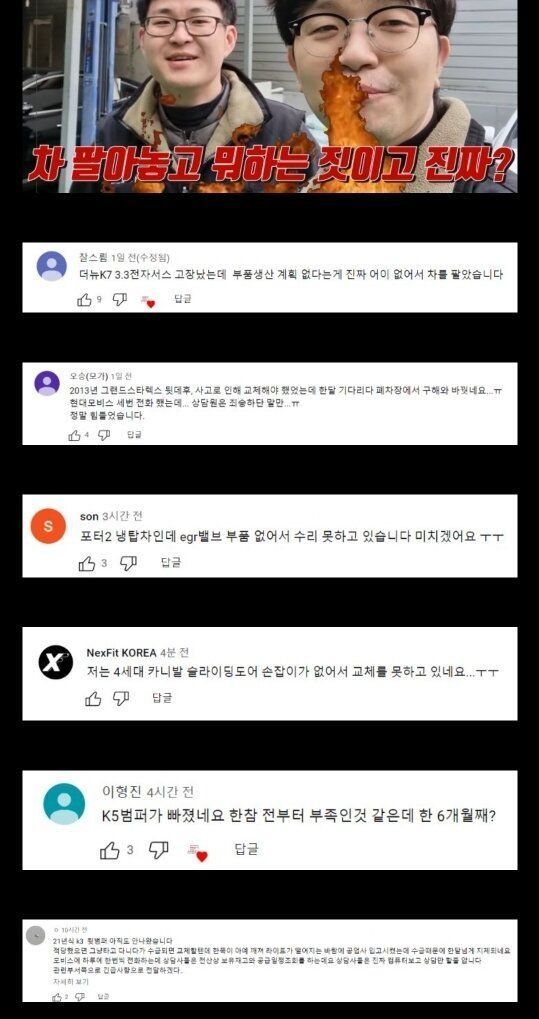Screen dimensions: 539x1019
Task: Reply (답글) to 참스림's comment
Action: 183,299
